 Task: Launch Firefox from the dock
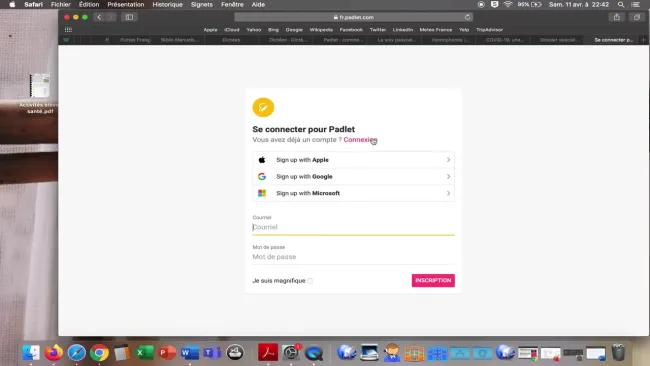click(x=53, y=353)
